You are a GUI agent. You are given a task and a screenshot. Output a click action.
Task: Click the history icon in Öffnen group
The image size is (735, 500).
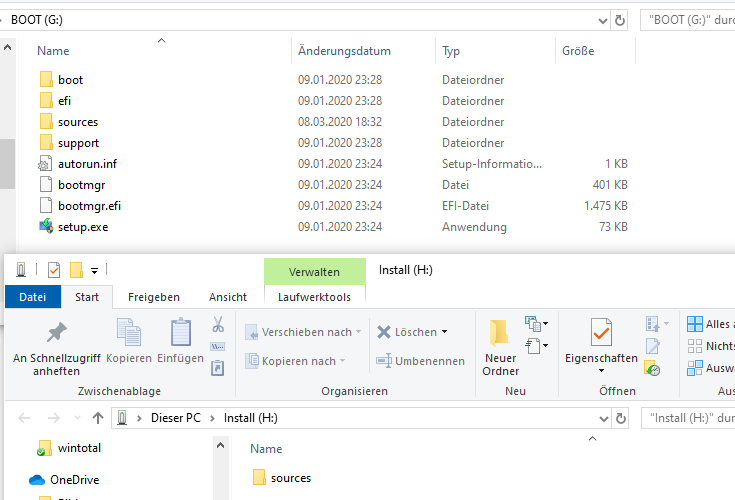[x=652, y=368]
